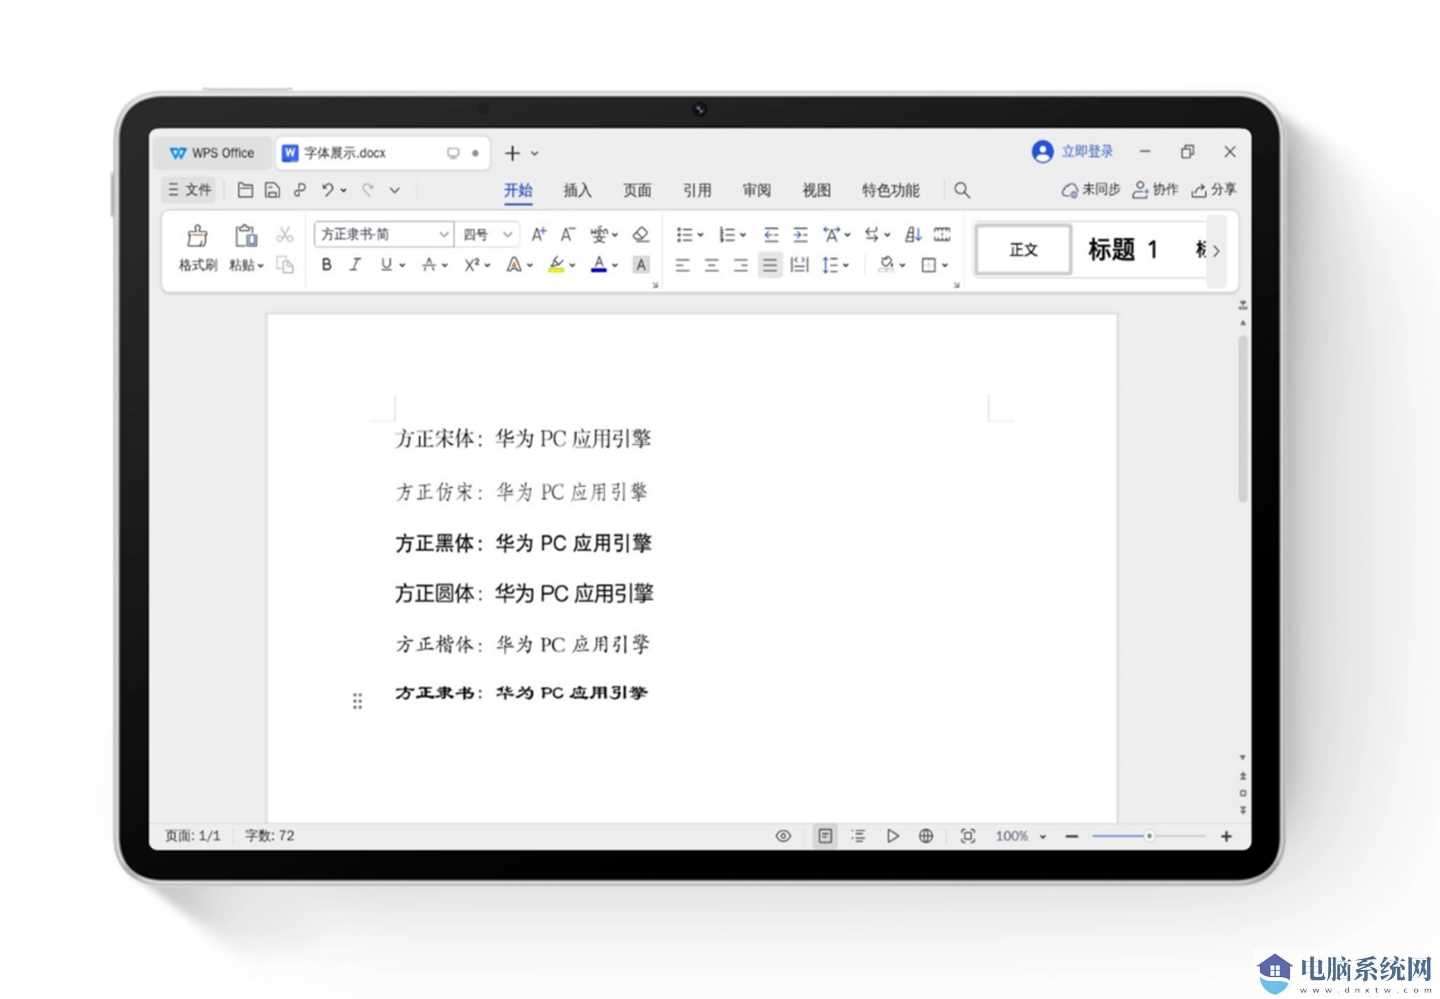Switch to the 页面 tab
Image resolution: width=1440 pixels, height=999 pixels.
point(637,190)
